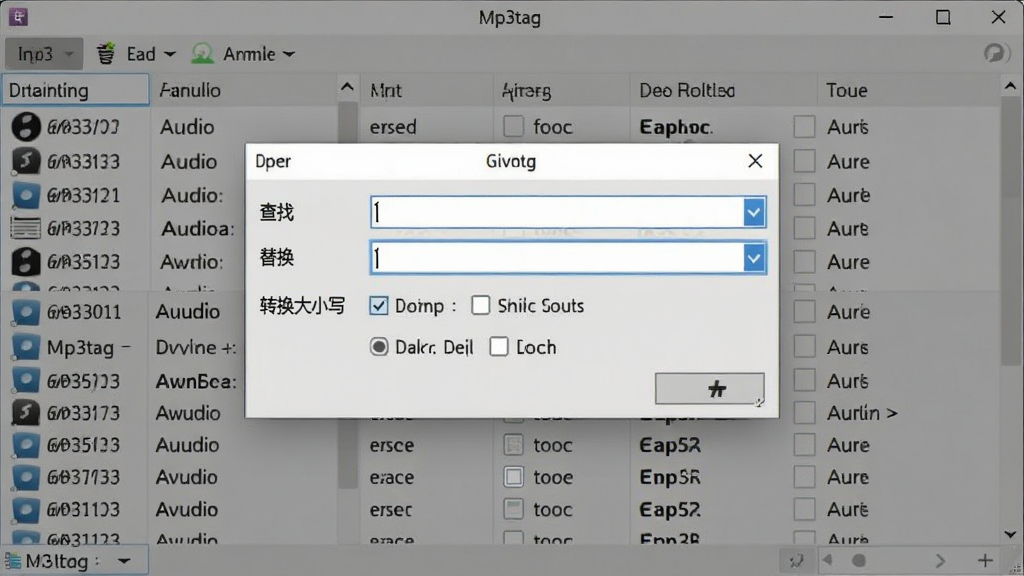Select the EnpSR cell
The width and height of the screenshot is (1024, 576).
click(x=669, y=477)
